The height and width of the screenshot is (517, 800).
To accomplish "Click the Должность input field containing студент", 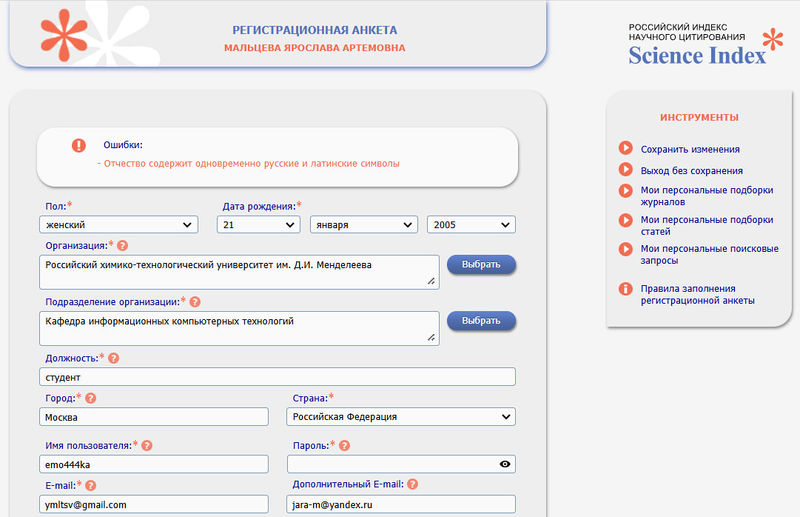I will pyautogui.click(x=277, y=377).
